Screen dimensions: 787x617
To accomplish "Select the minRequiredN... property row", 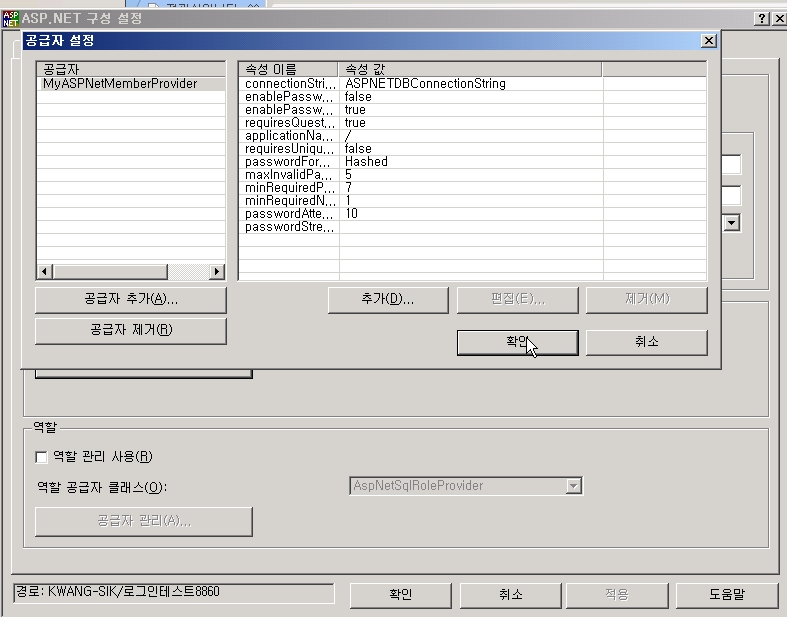I will (x=472, y=201).
